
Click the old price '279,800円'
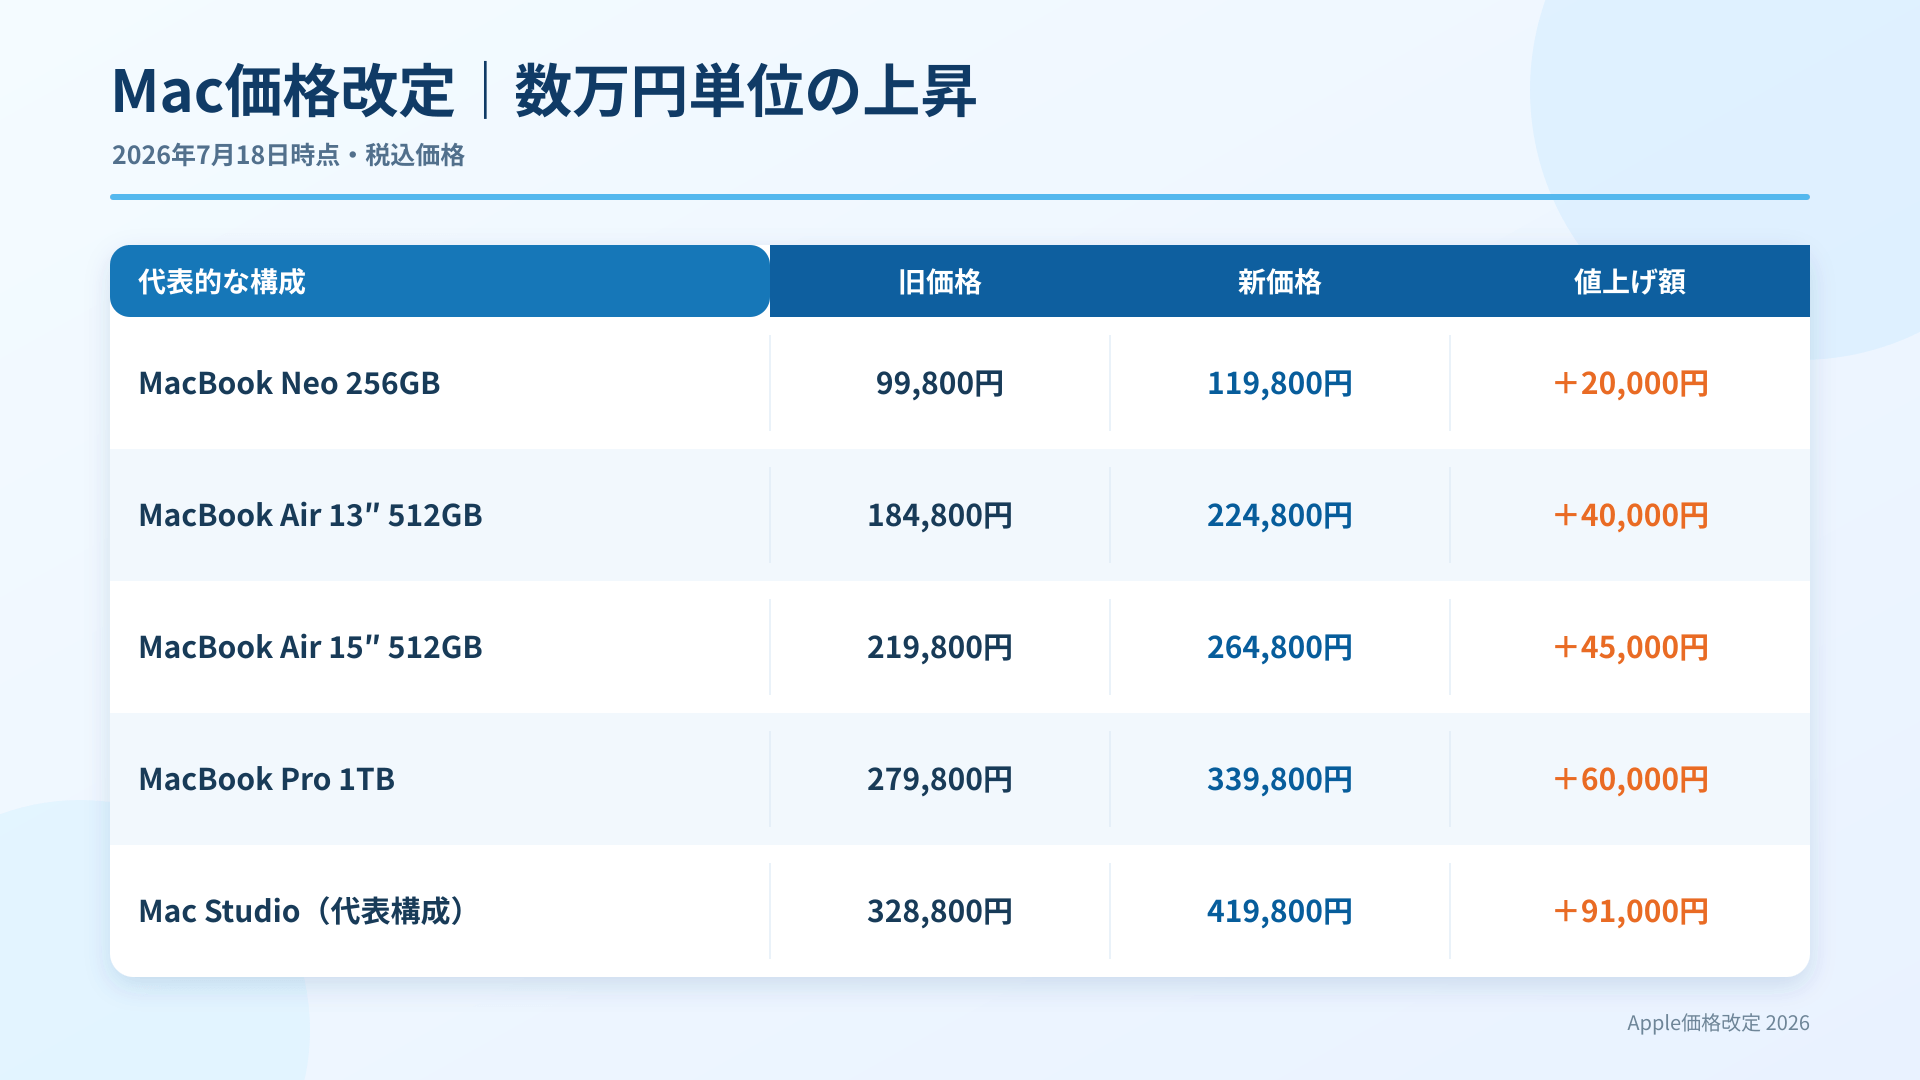pyautogui.click(x=939, y=779)
